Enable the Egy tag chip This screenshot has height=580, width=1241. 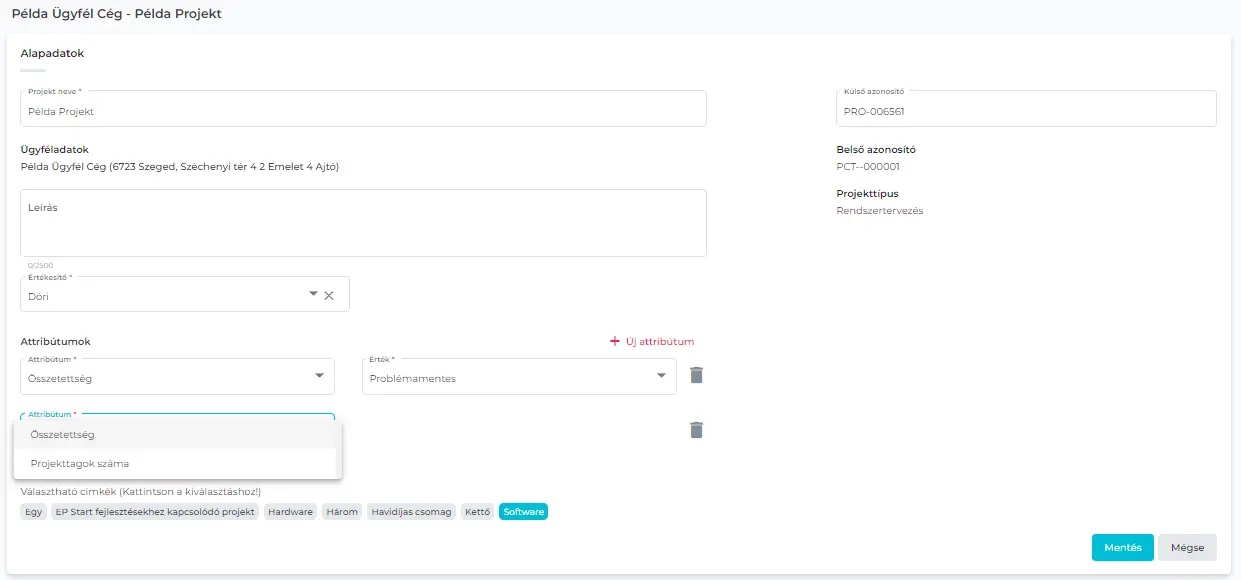point(33,512)
